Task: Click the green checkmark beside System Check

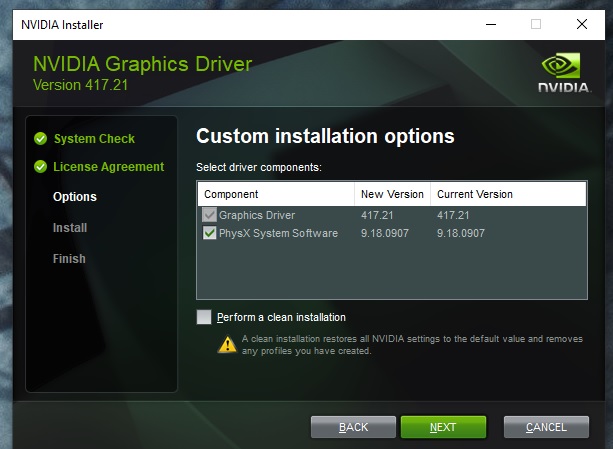Action: click(x=41, y=138)
